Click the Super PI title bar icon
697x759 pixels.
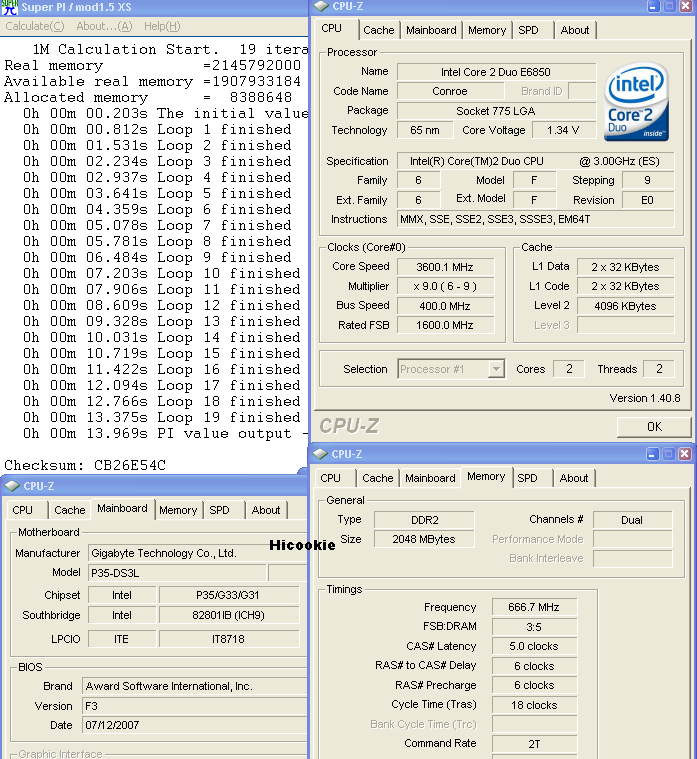click(9, 7)
